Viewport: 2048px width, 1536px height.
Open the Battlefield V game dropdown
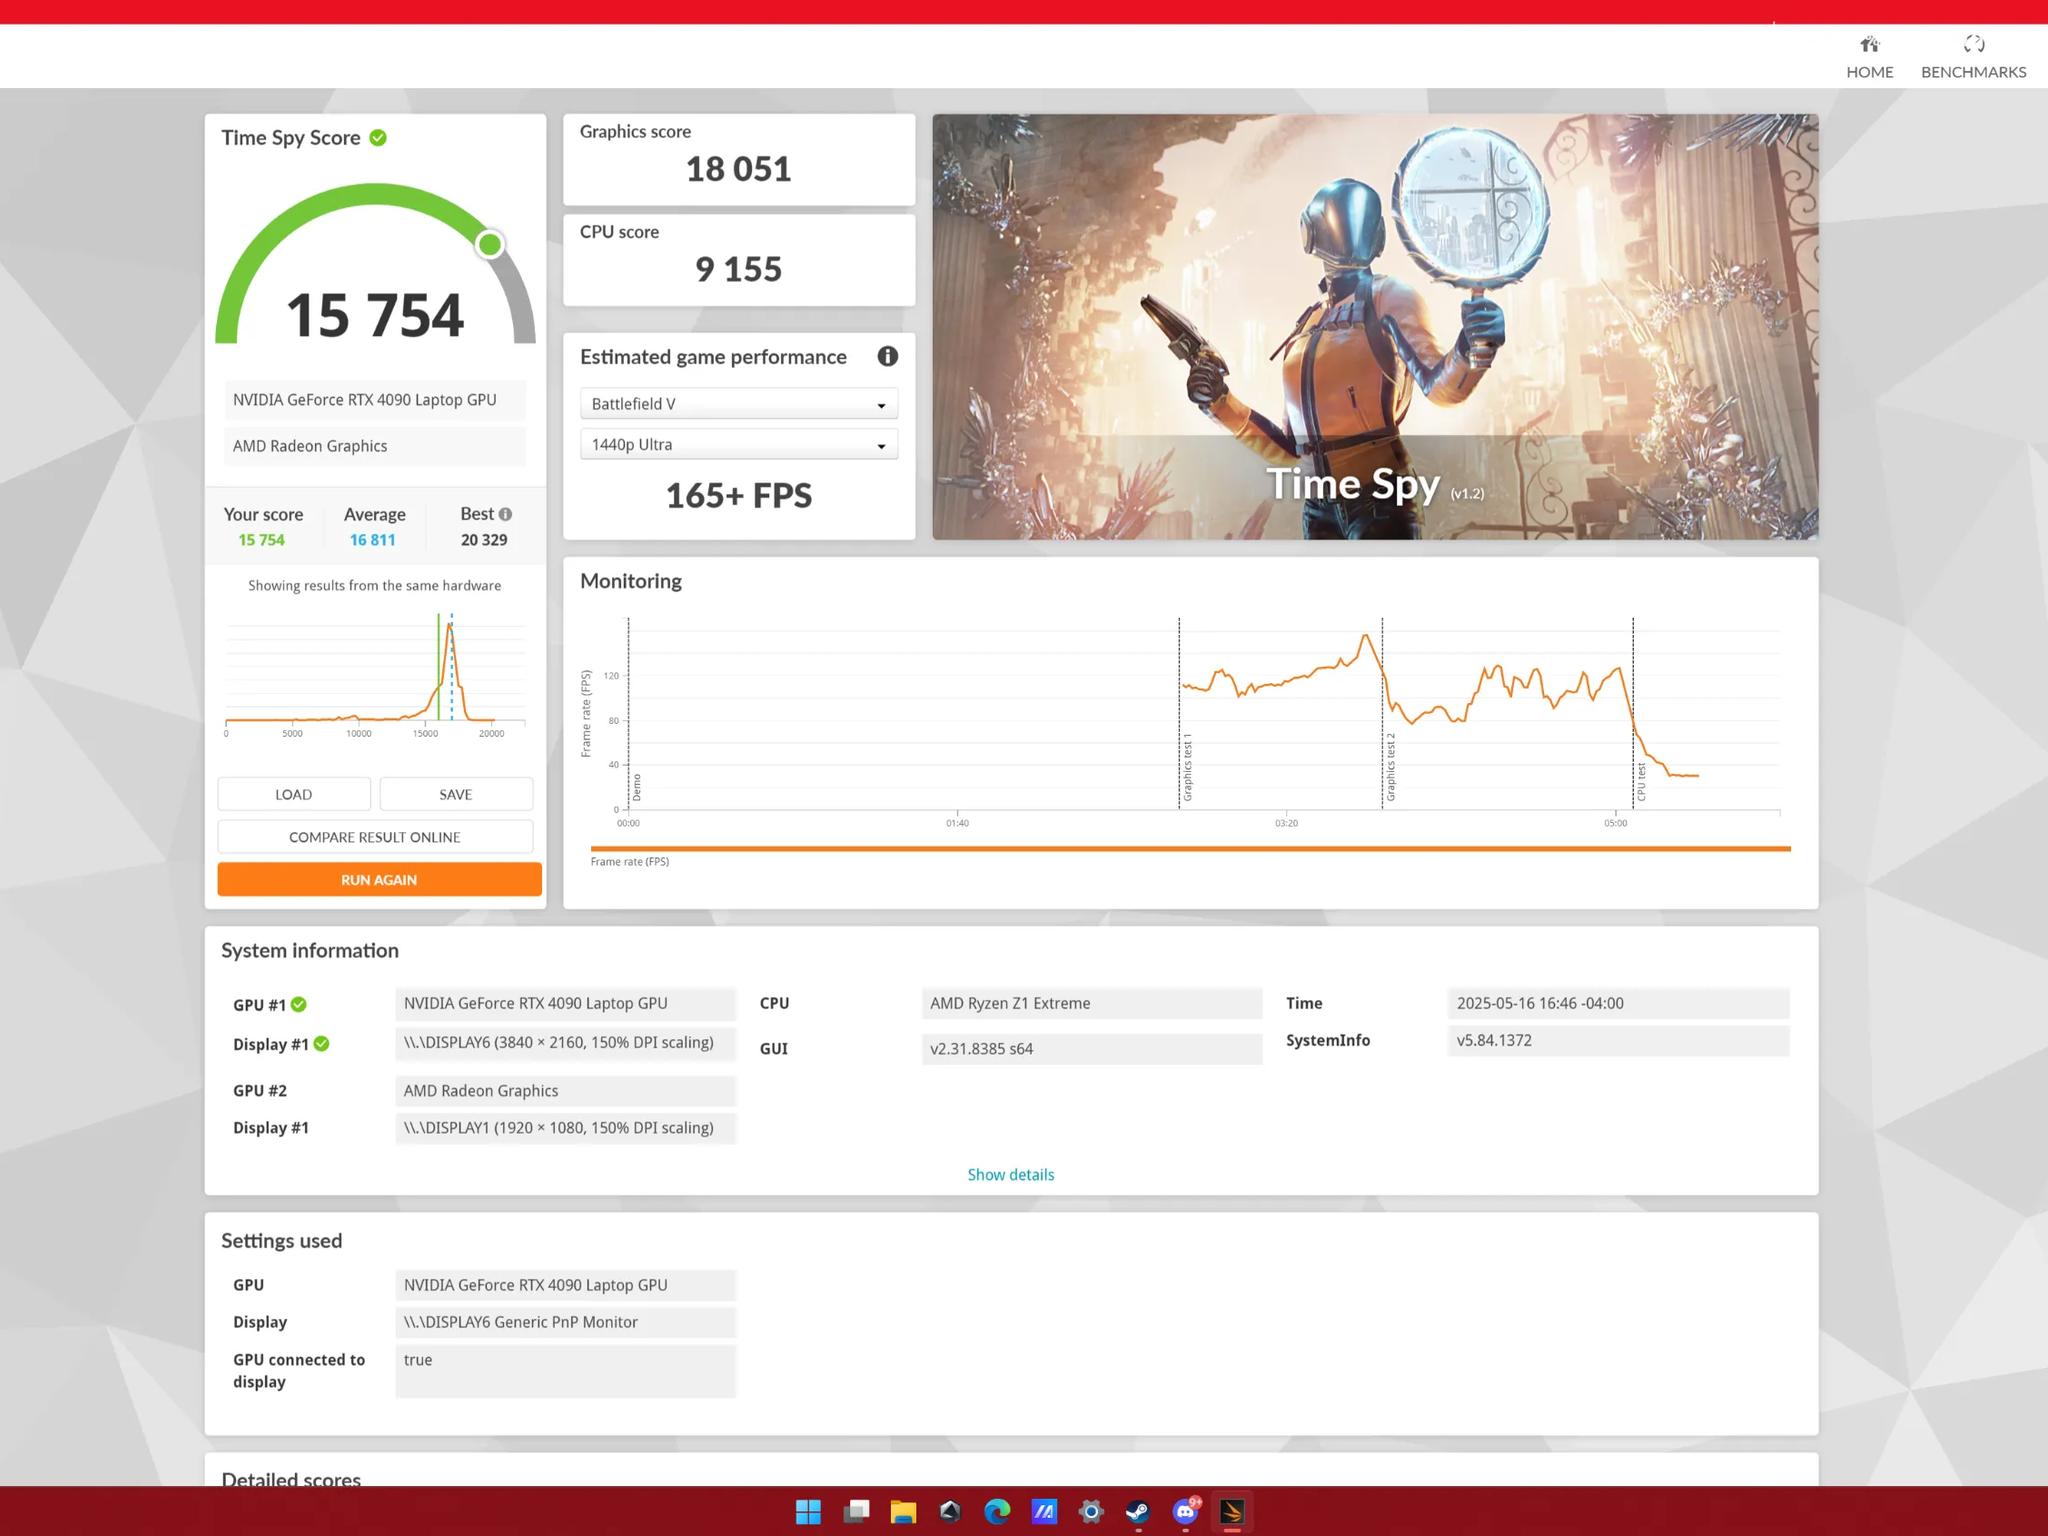pyautogui.click(x=739, y=404)
